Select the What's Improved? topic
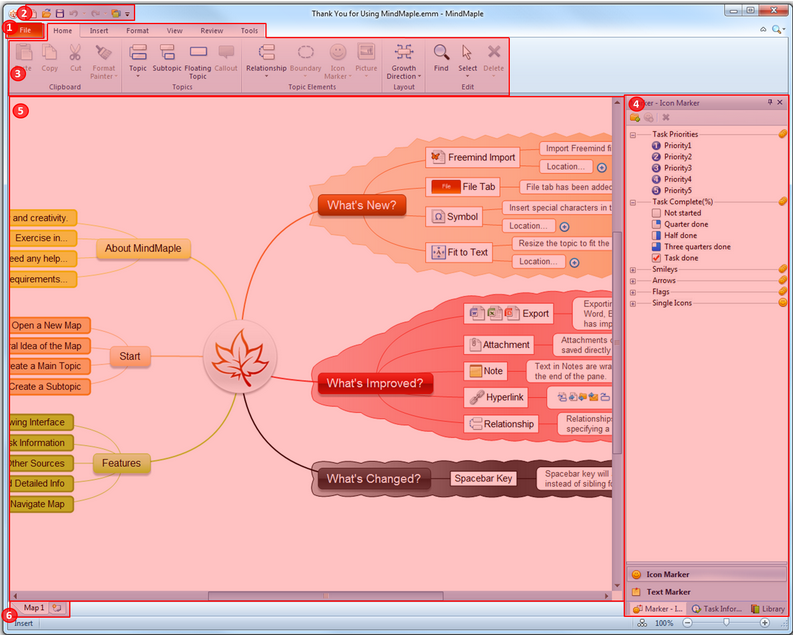Screen dimensions: 793x635 tap(375, 383)
